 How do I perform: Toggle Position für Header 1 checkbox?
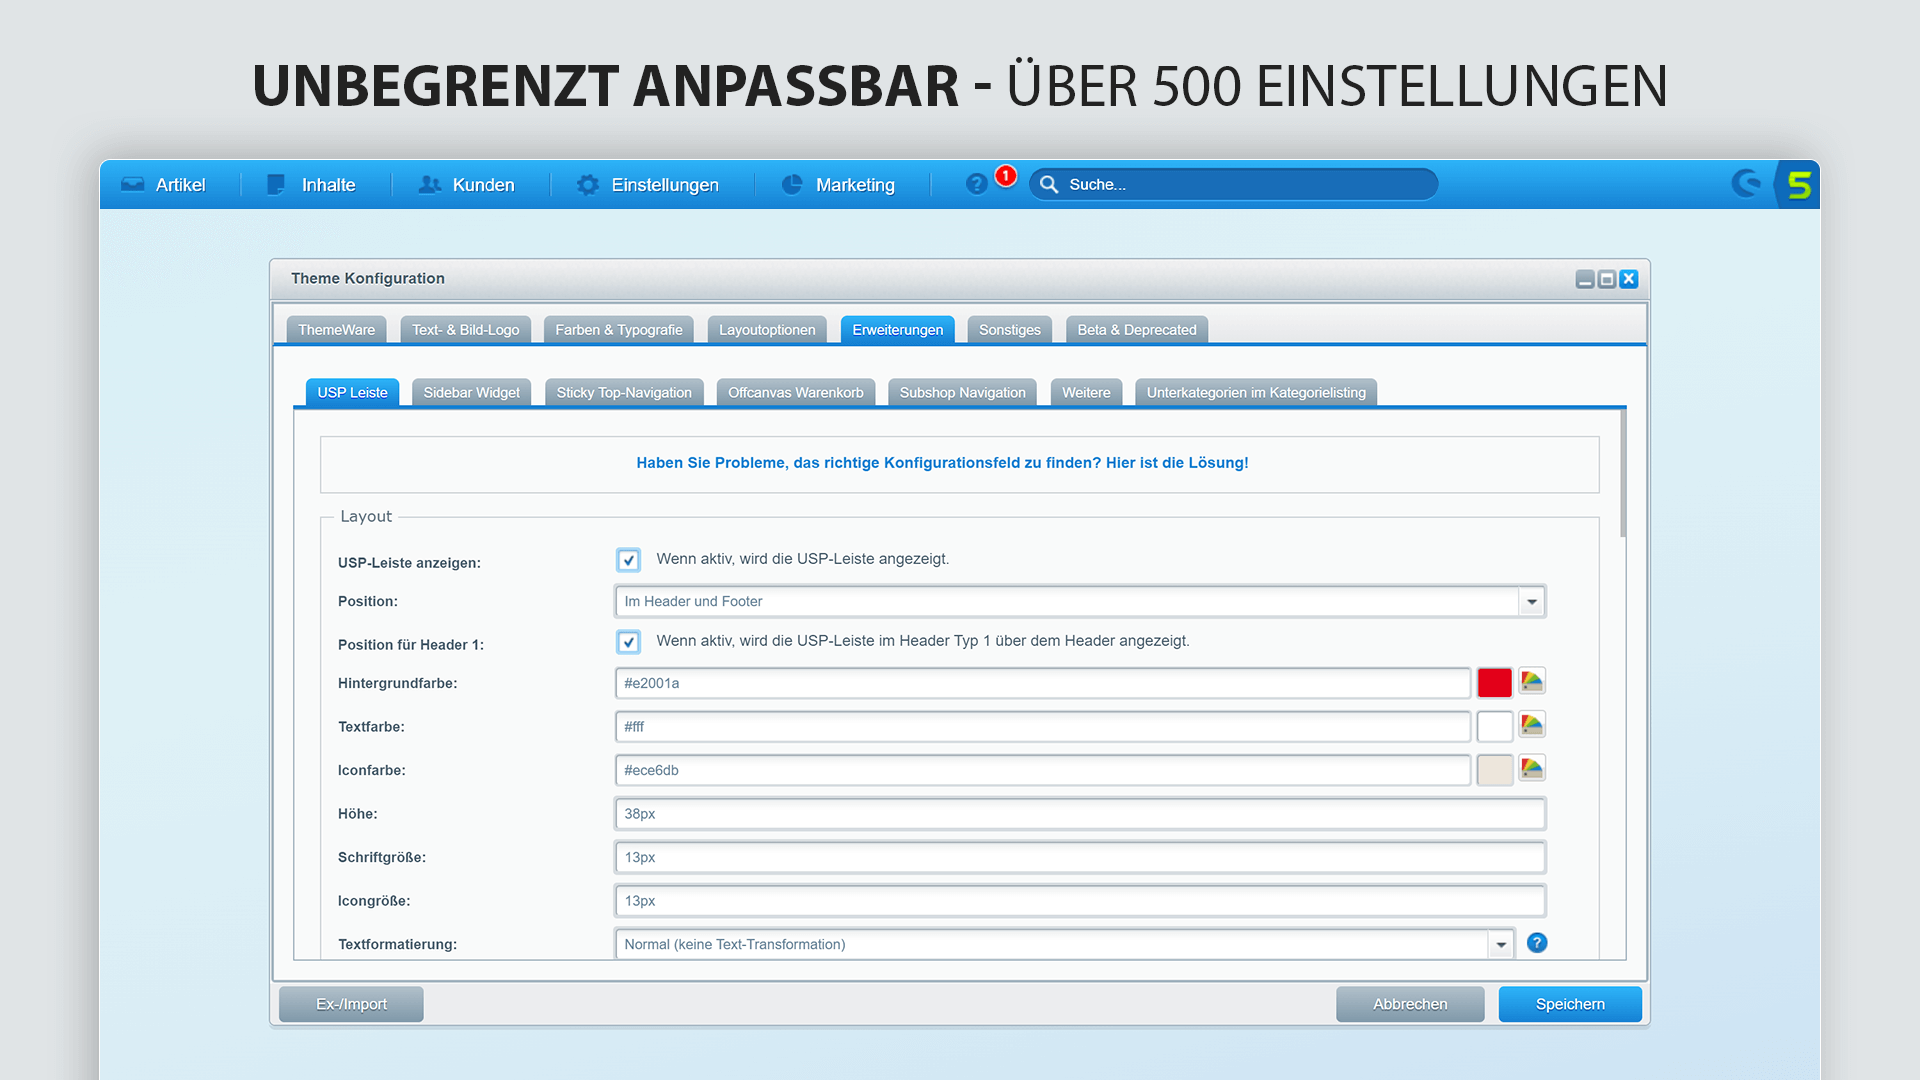click(x=629, y=642)
